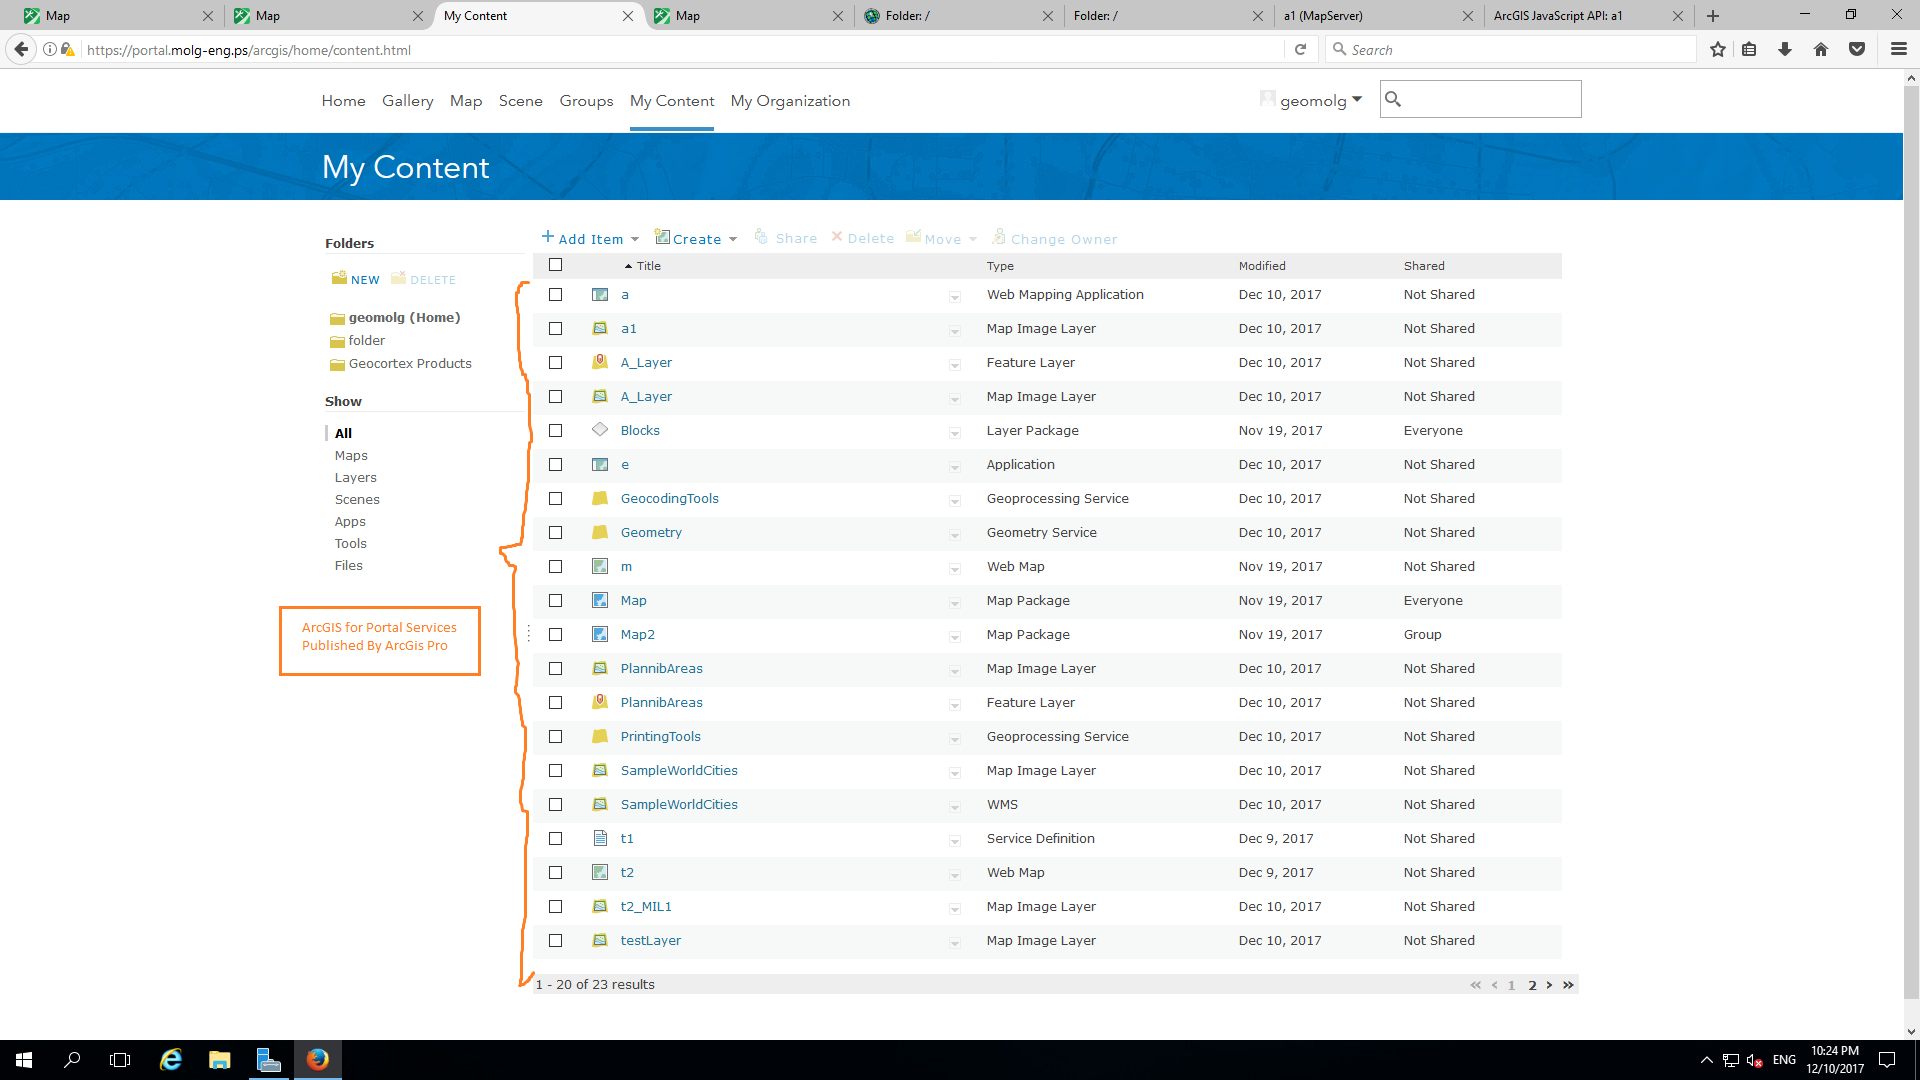
Task: Select the checkbox for the t1 row
Action: click(556, 839)
